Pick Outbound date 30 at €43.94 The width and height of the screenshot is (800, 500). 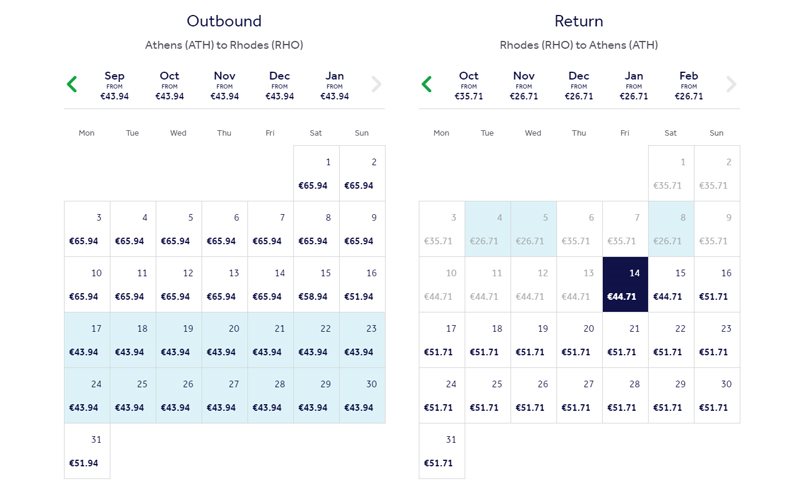coord(362,396)
